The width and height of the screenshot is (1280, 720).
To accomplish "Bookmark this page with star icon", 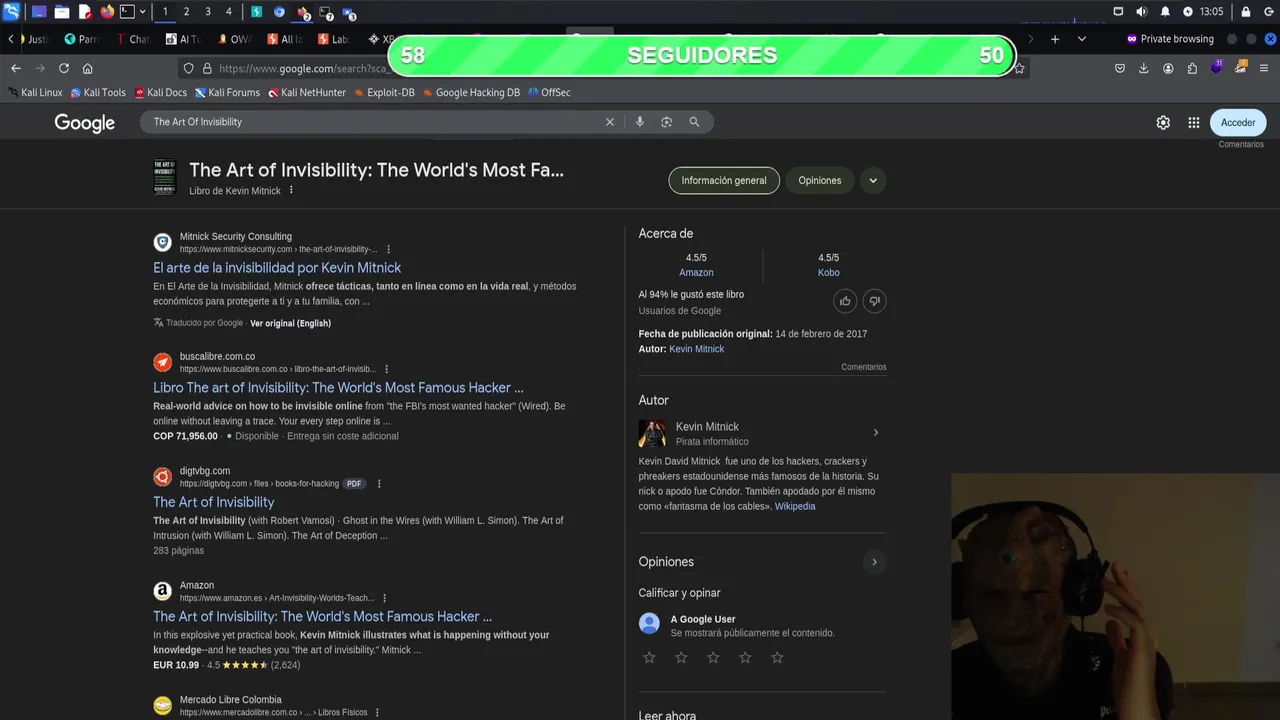I will [x=1019, y=68].
